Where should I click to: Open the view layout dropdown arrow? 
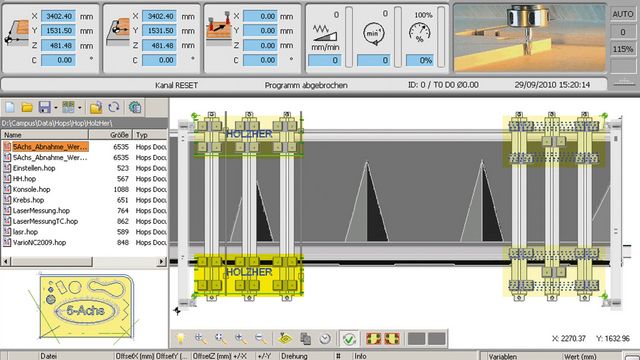80,108
